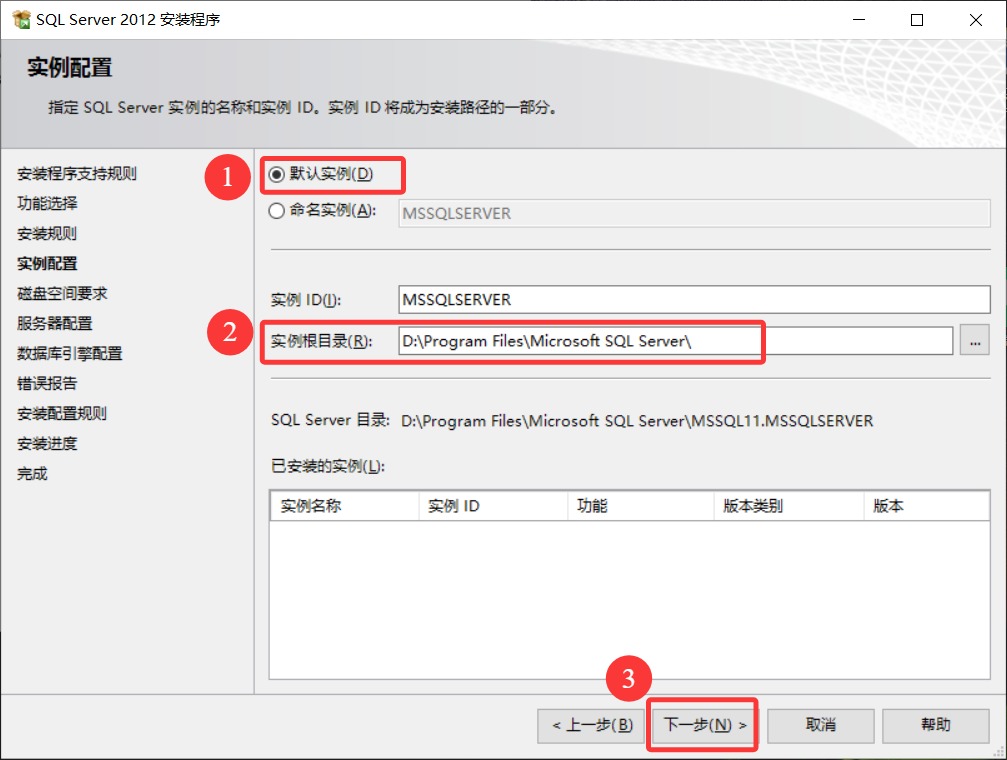Screen dimensions: 1007x760
Task: Select 完成 in the step list
Action: [x=32, y=474]
